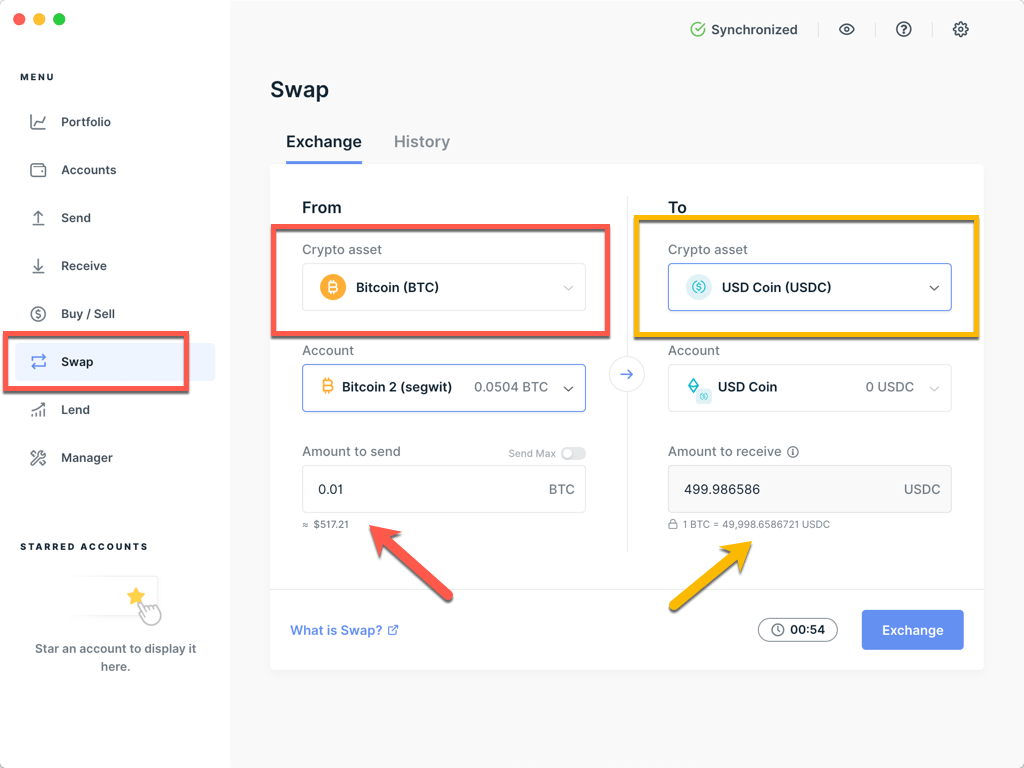Screen dimensions: 1024x768
Task: Click the Accounts wallet icon
Action: coord(38,170)
